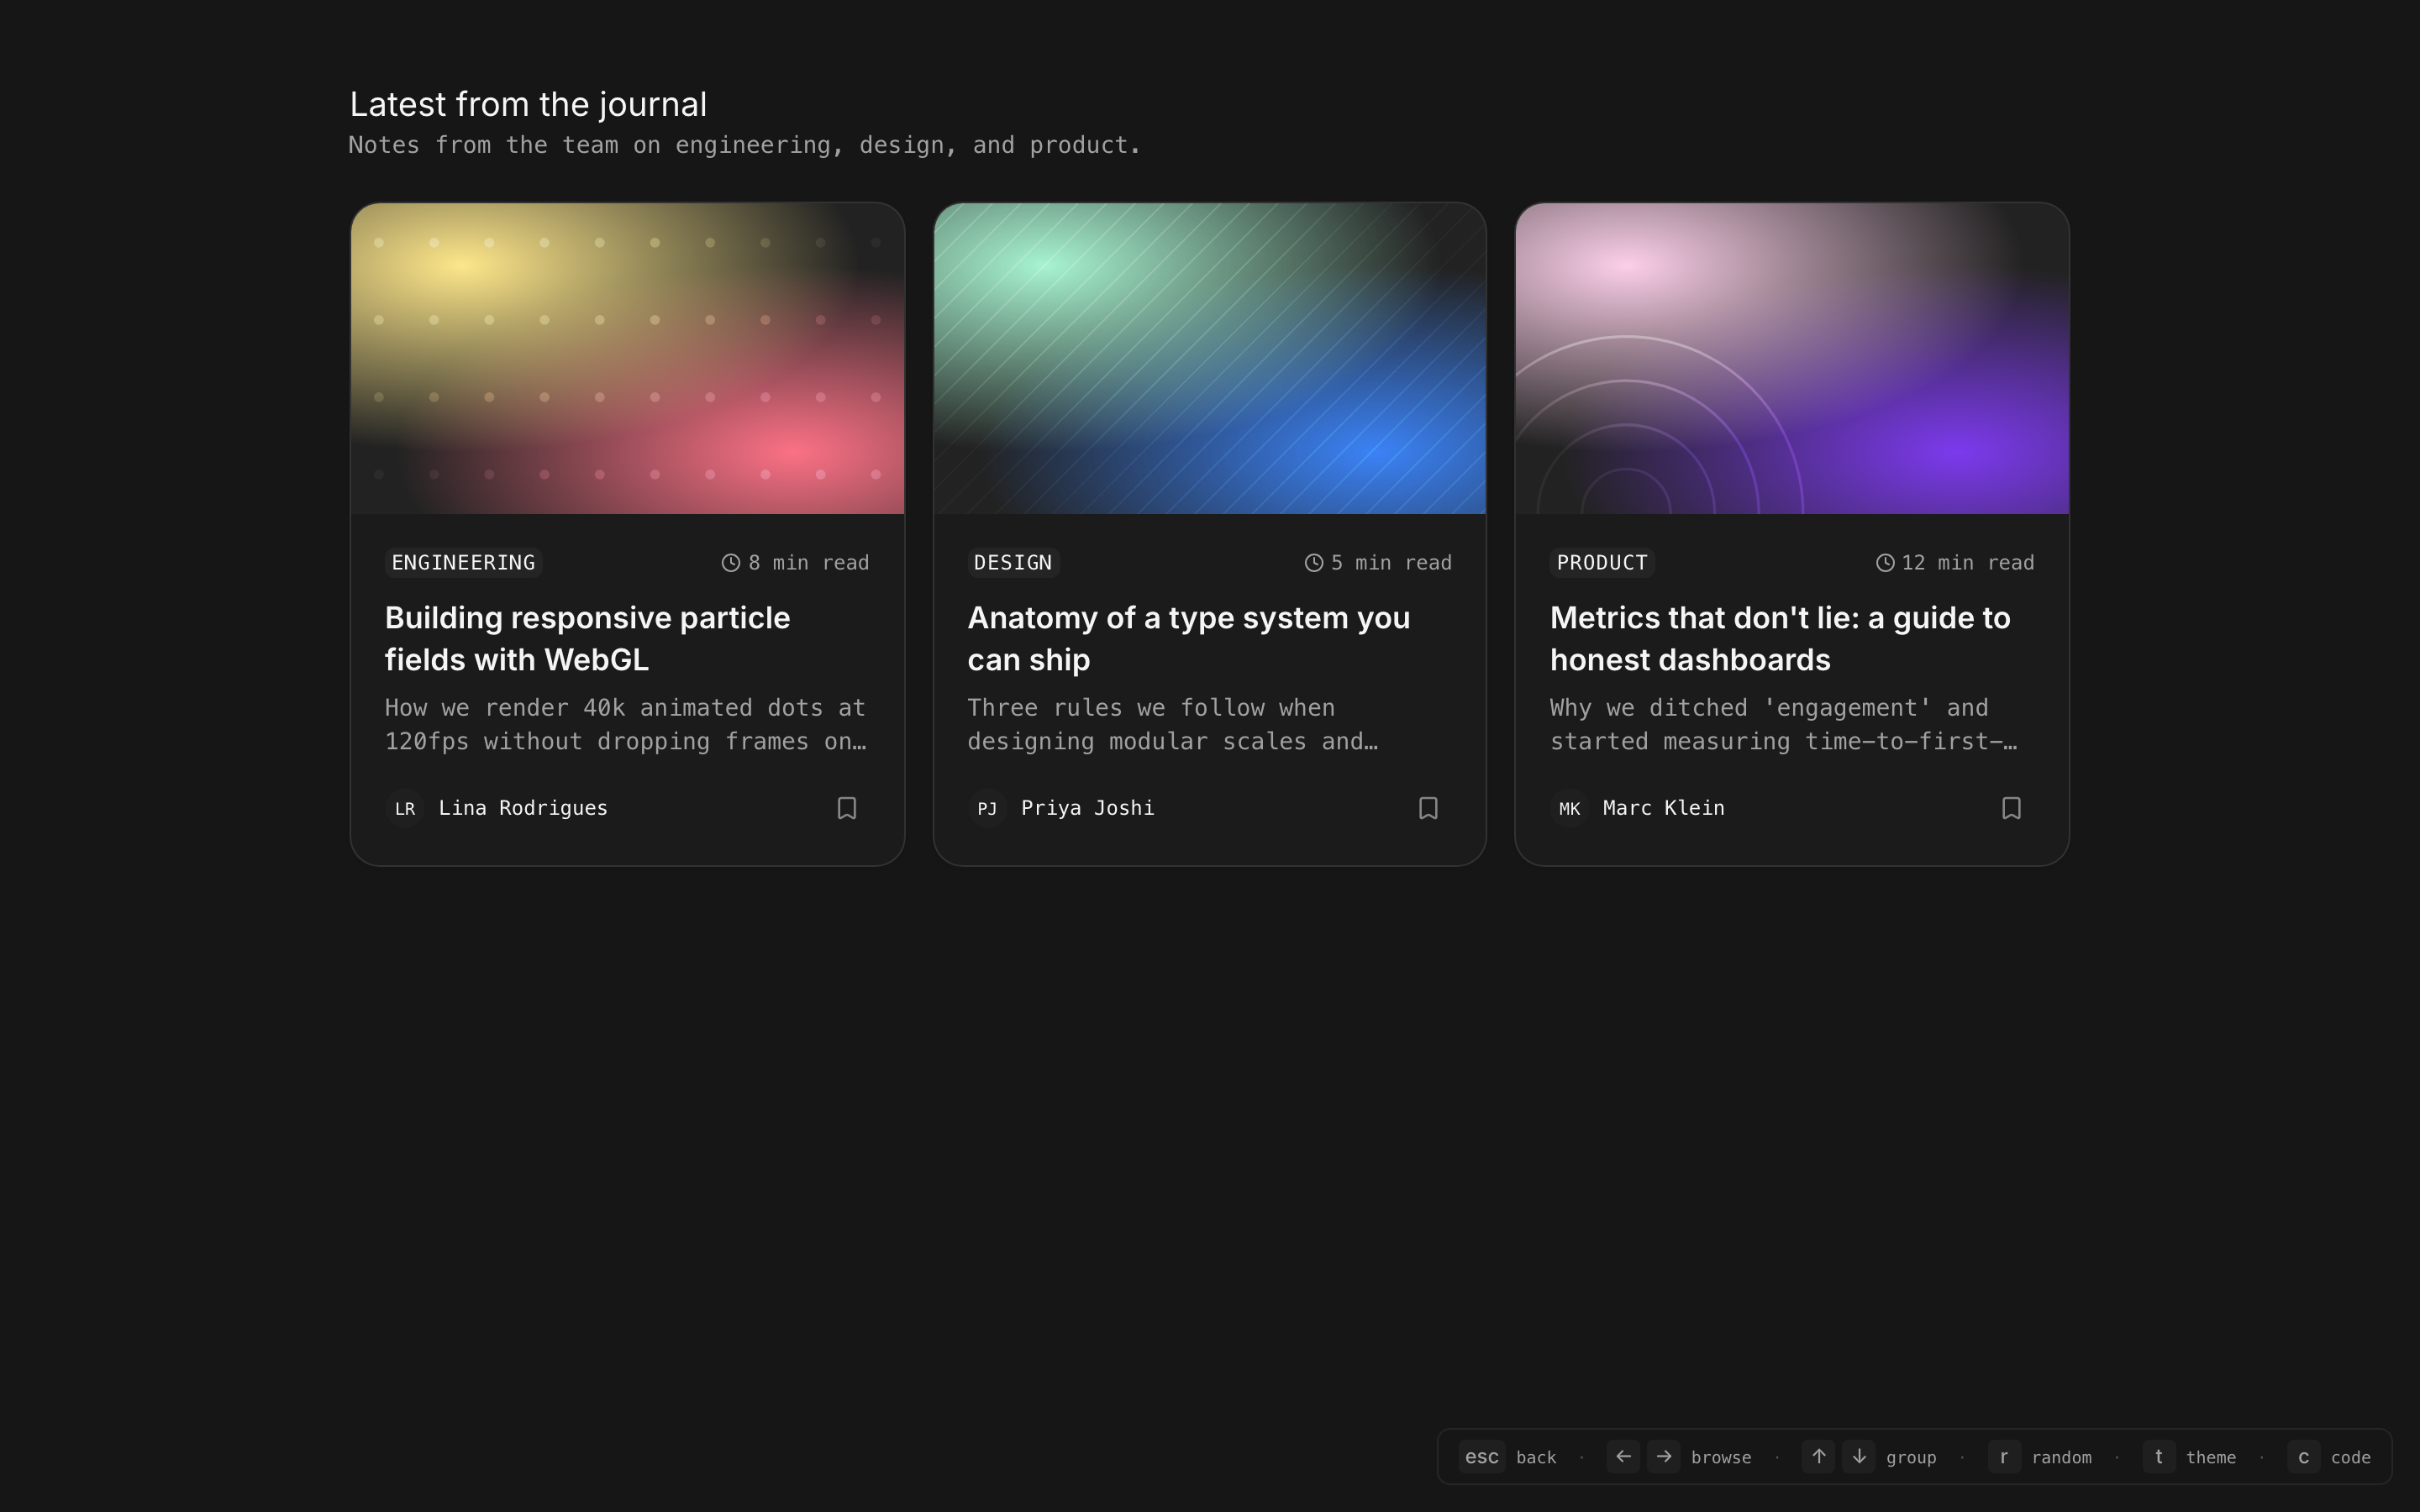The height and width of the screenshot is (1512, 2420).
Task: Select the DESIGN category tag
Action: [1012, 563]
